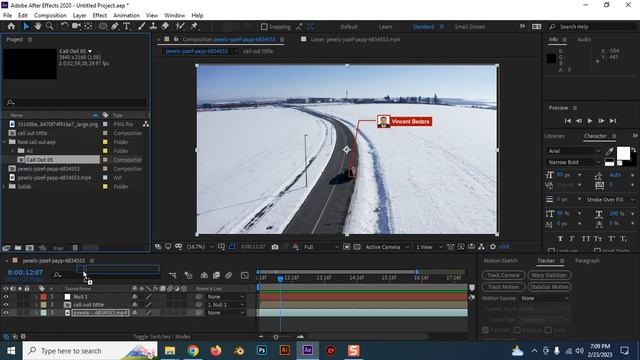Toggle visibility eye of the mp4 layer
The image size is (640, 360).
pyautogui.click(x=6, y=313)
